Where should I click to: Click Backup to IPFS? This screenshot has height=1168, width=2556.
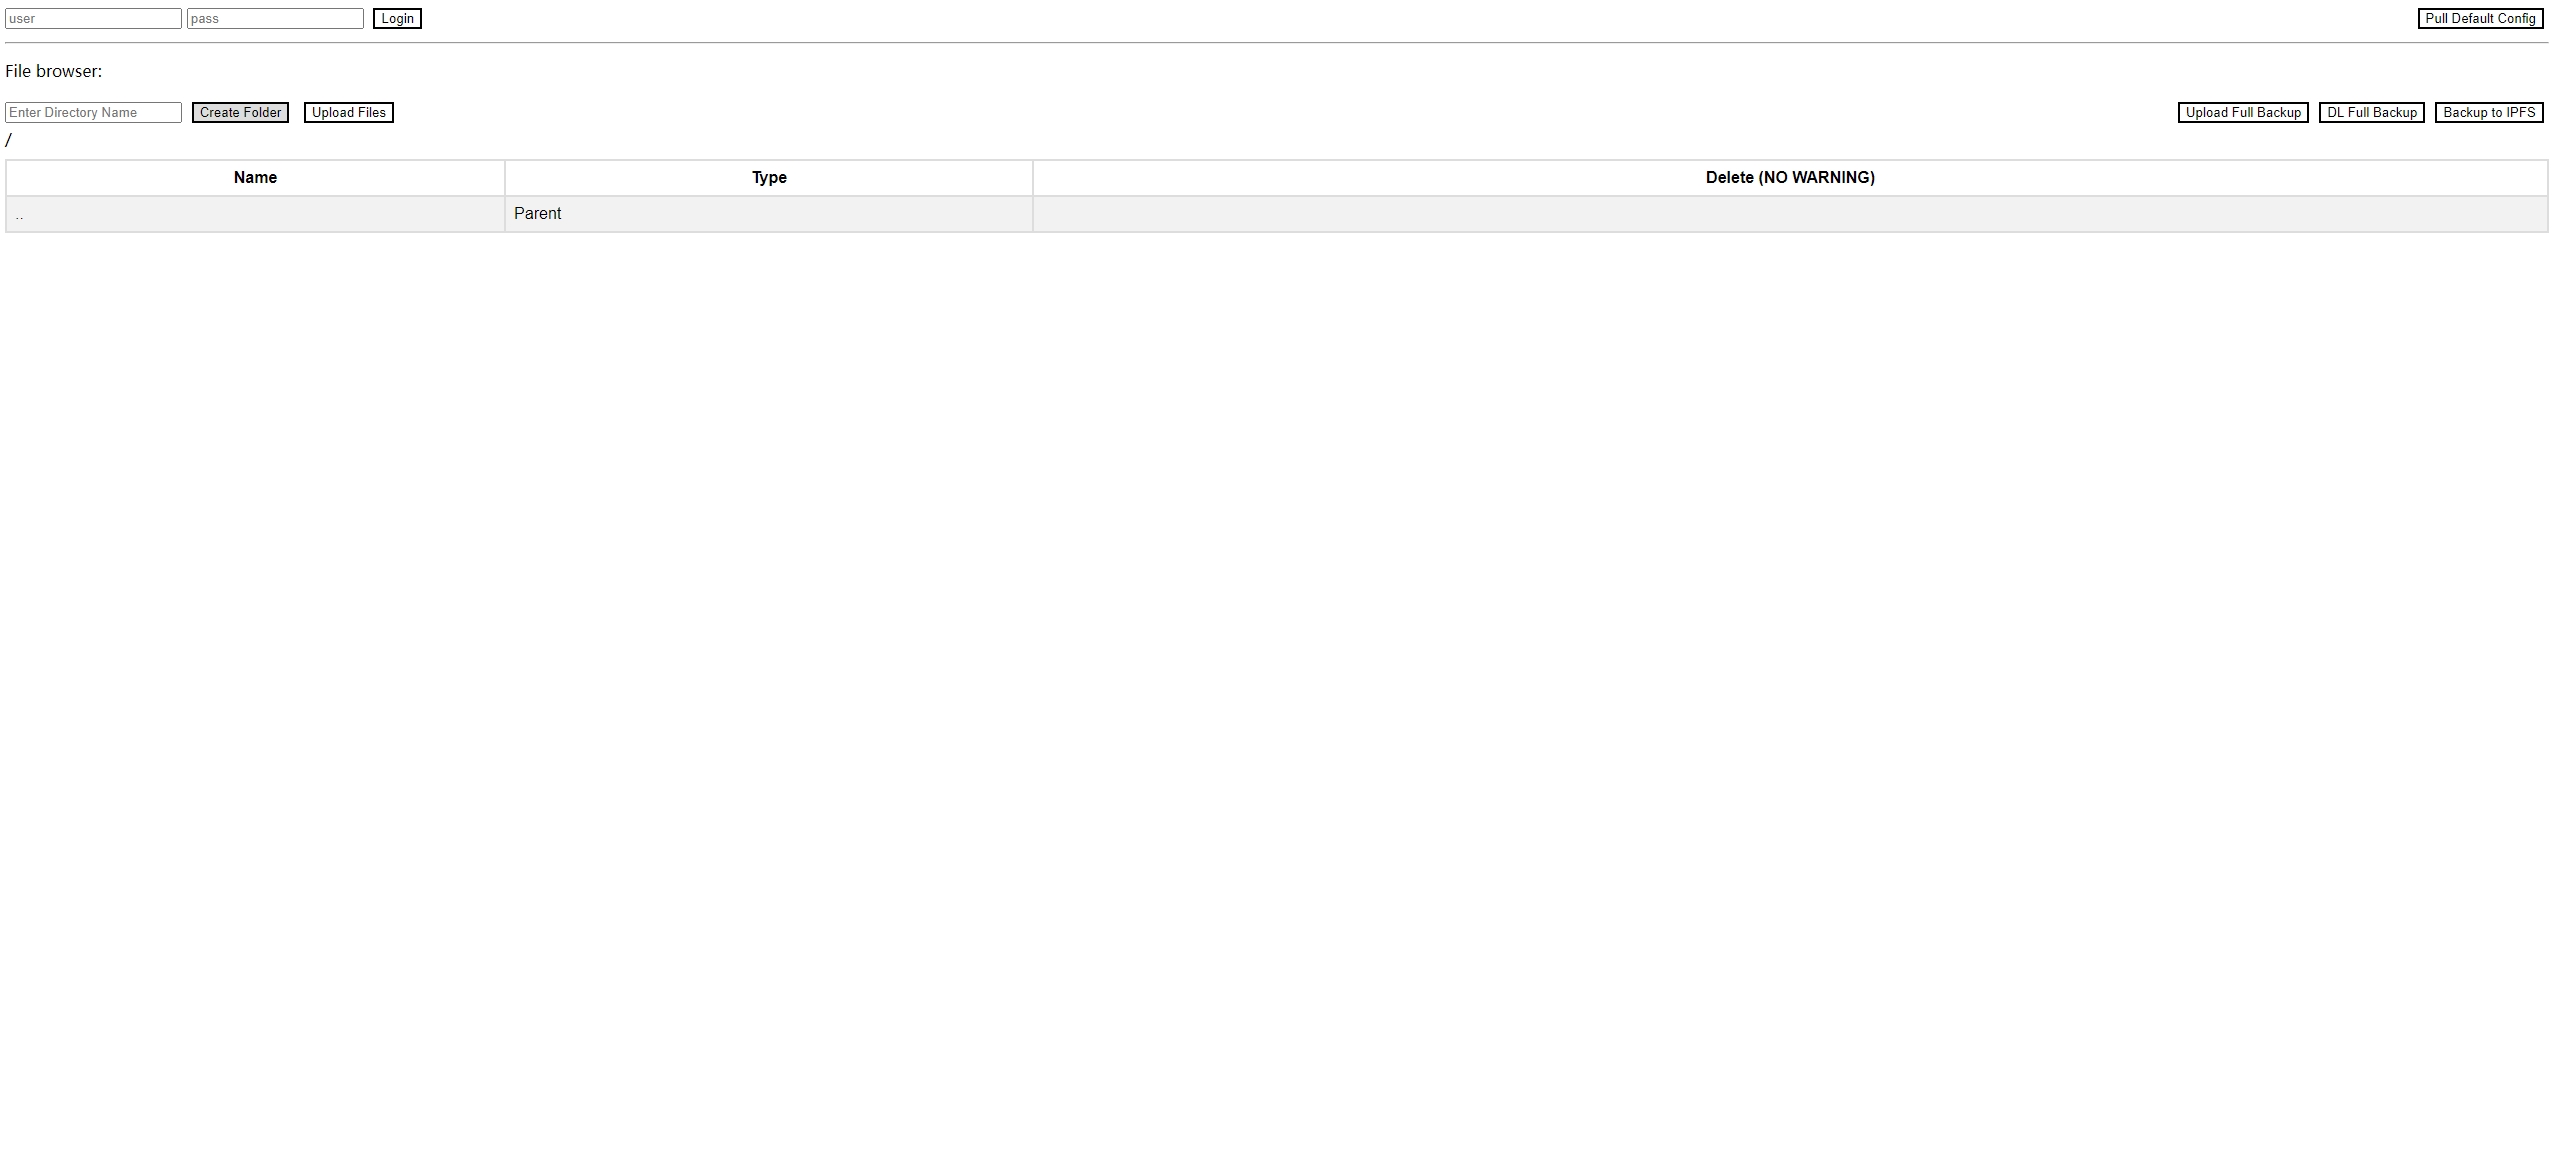coord(2490,112)
